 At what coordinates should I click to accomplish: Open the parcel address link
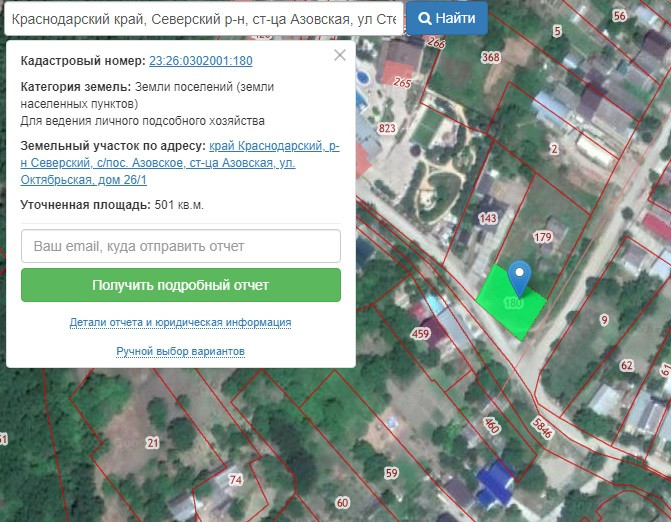(180, 163)
